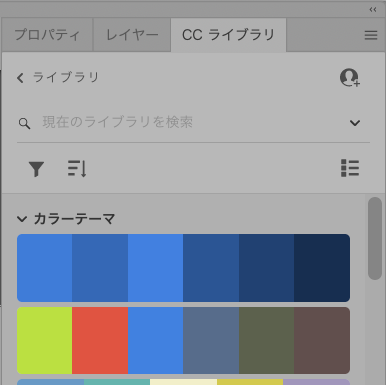This screenshot has height=385, width=386.
Task: Pick the slate blue swatch in second theme
Action: tap(211, 340)
